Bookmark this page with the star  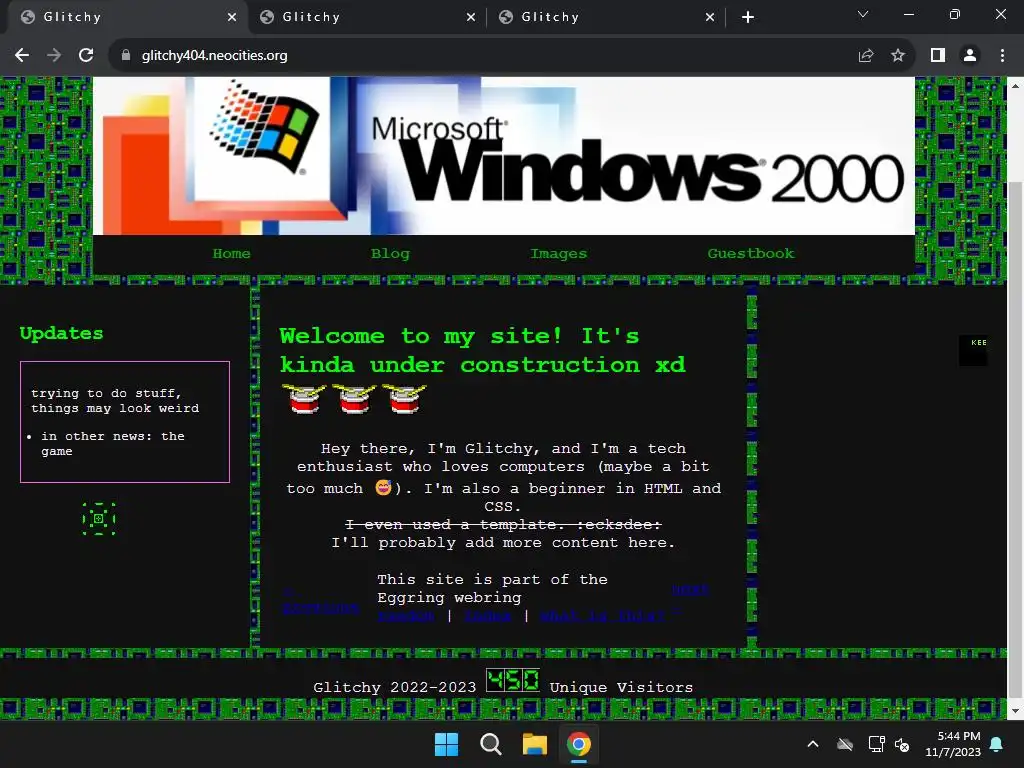(x=898, y=56)
